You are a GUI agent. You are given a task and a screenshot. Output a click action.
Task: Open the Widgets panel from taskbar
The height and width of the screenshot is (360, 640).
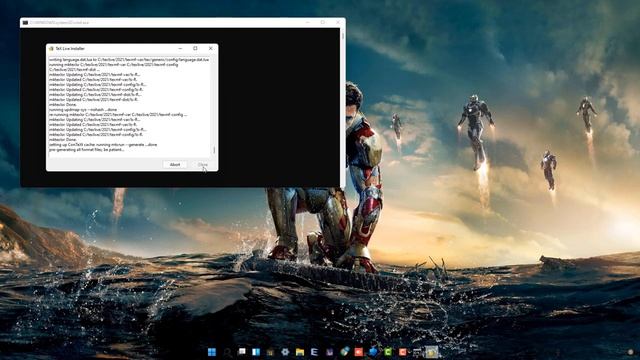(256, 352)
